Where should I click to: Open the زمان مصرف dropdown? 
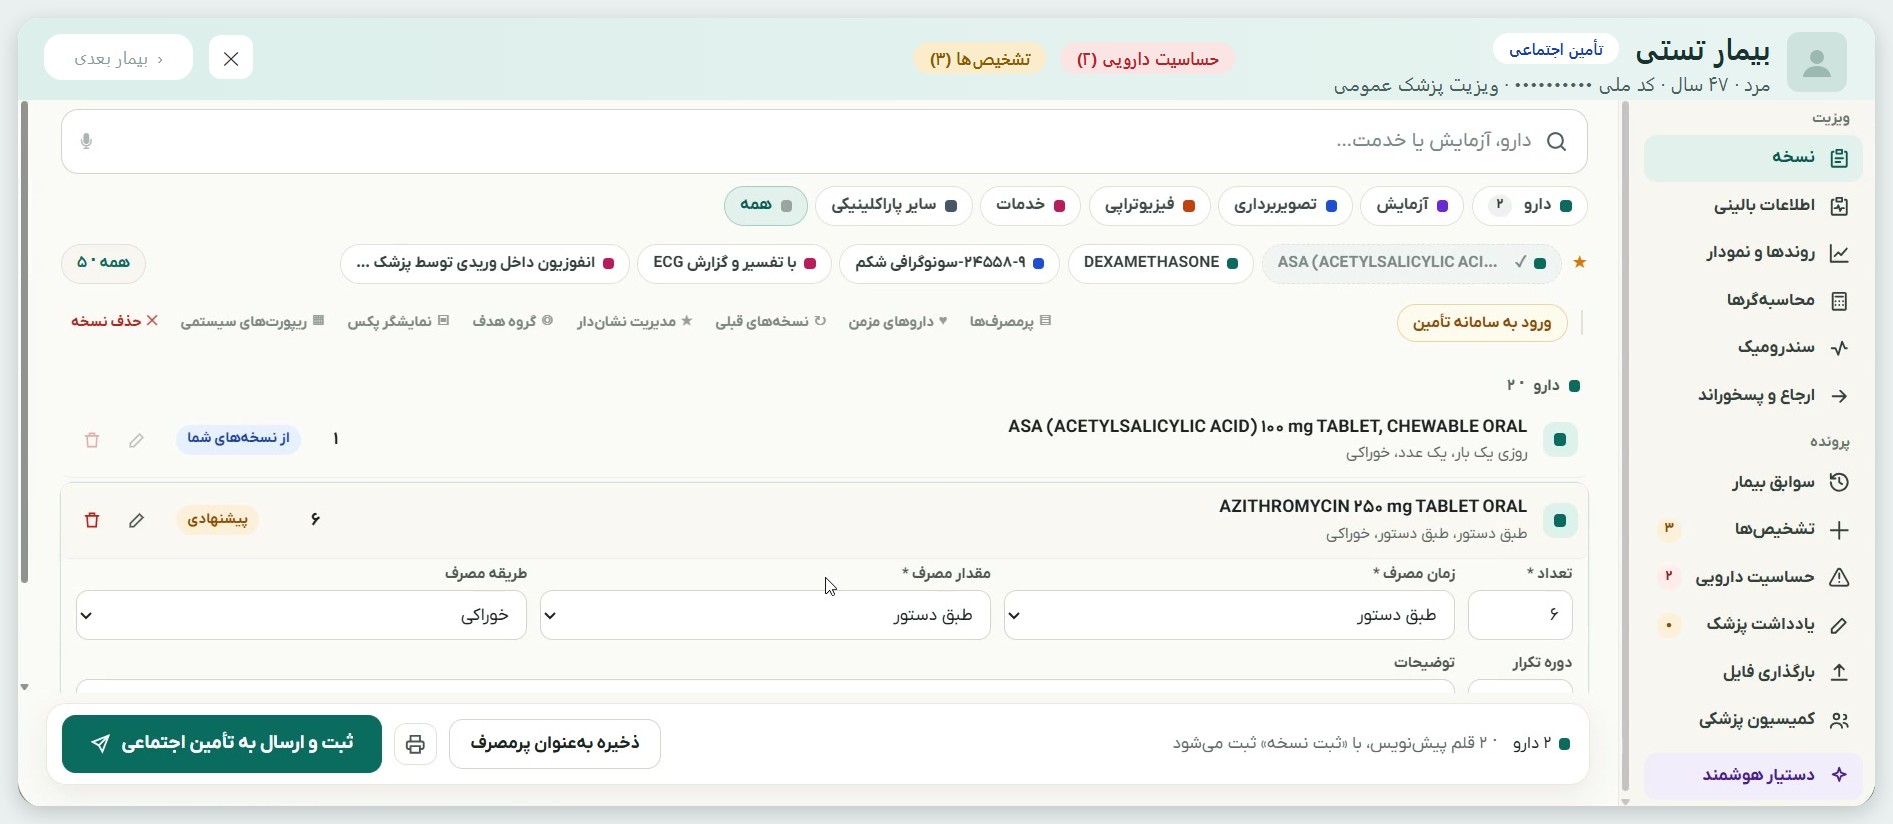[x=1229, y=615]
